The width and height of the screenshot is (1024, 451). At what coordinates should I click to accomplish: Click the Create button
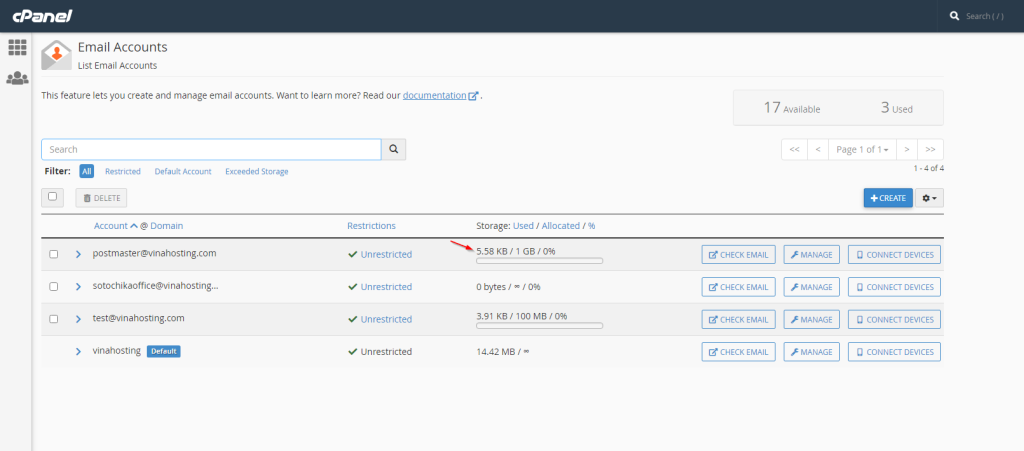[x=888, y=198]
